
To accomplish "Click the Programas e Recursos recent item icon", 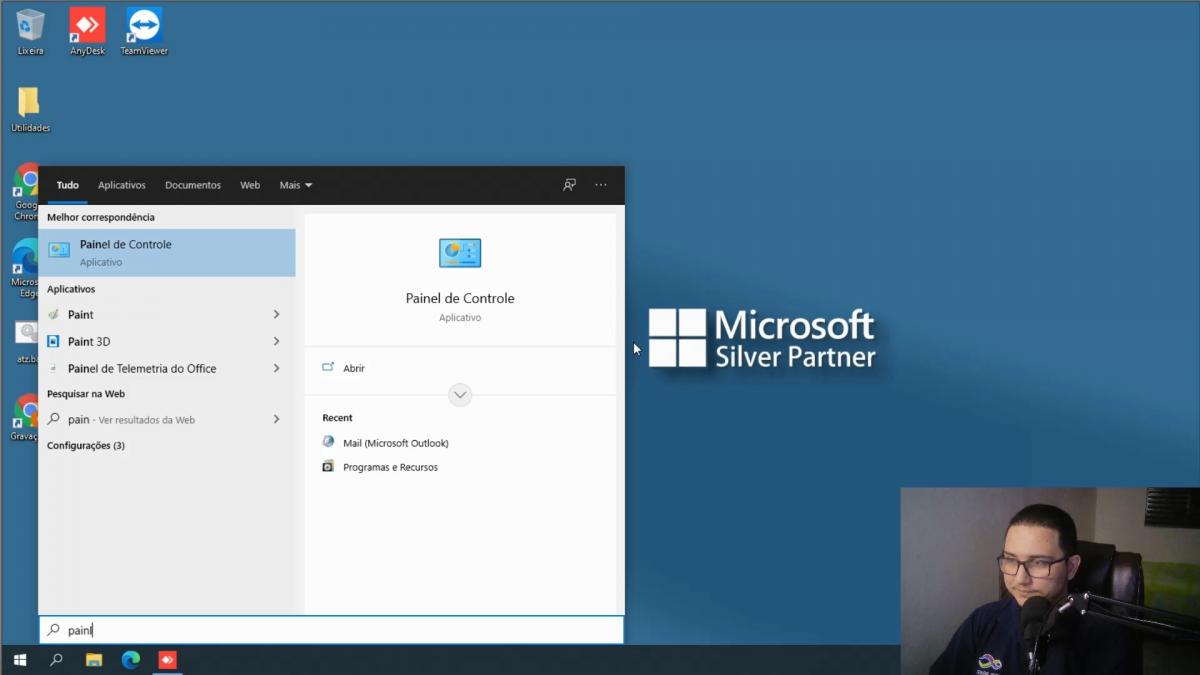I will pyautogui.click(x=328, y=466).
